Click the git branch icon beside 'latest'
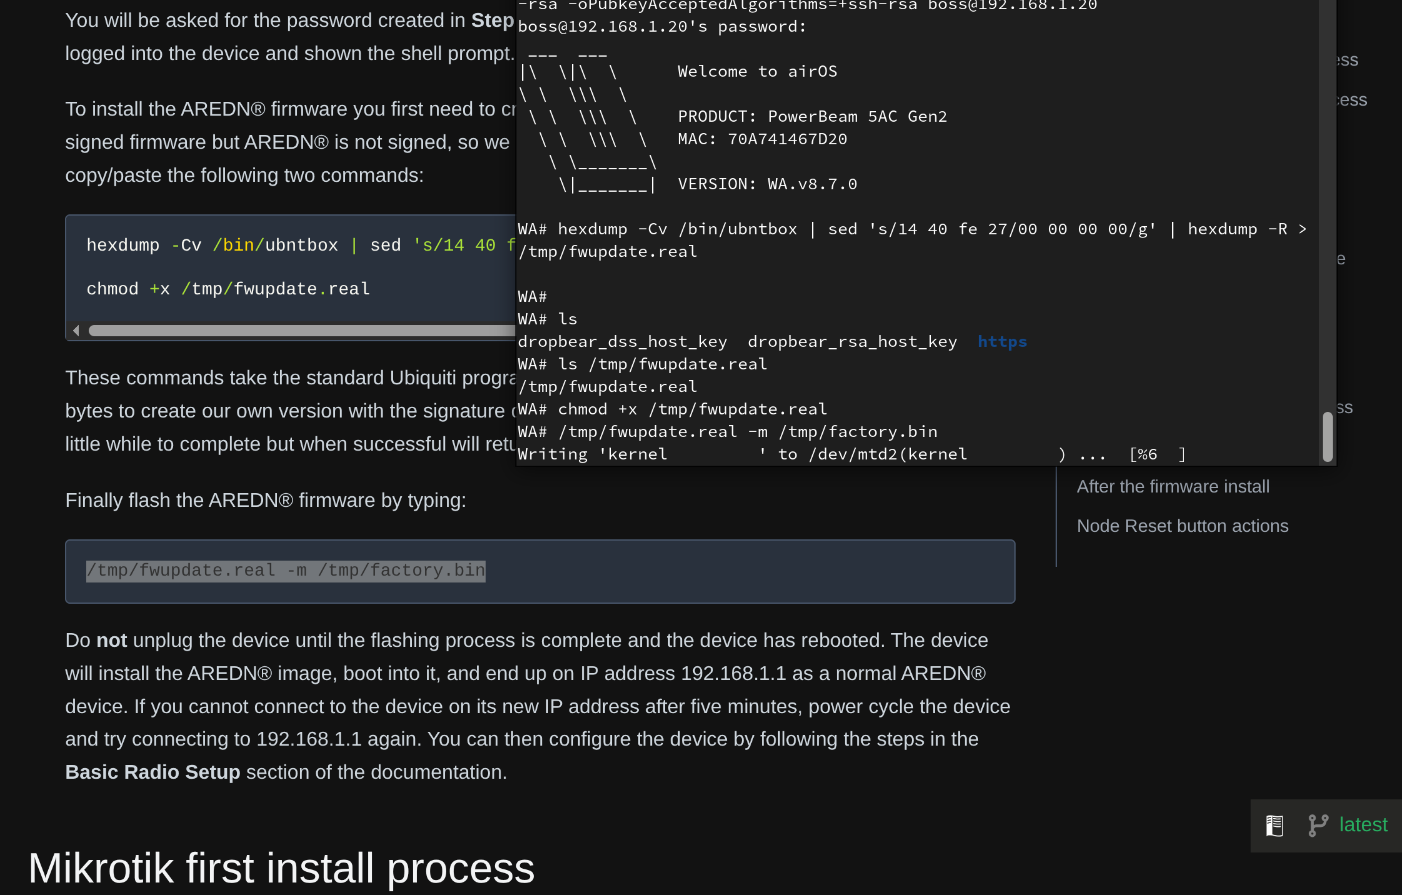This screenshot has height=895, width=1402. (x=1319, y=825)
